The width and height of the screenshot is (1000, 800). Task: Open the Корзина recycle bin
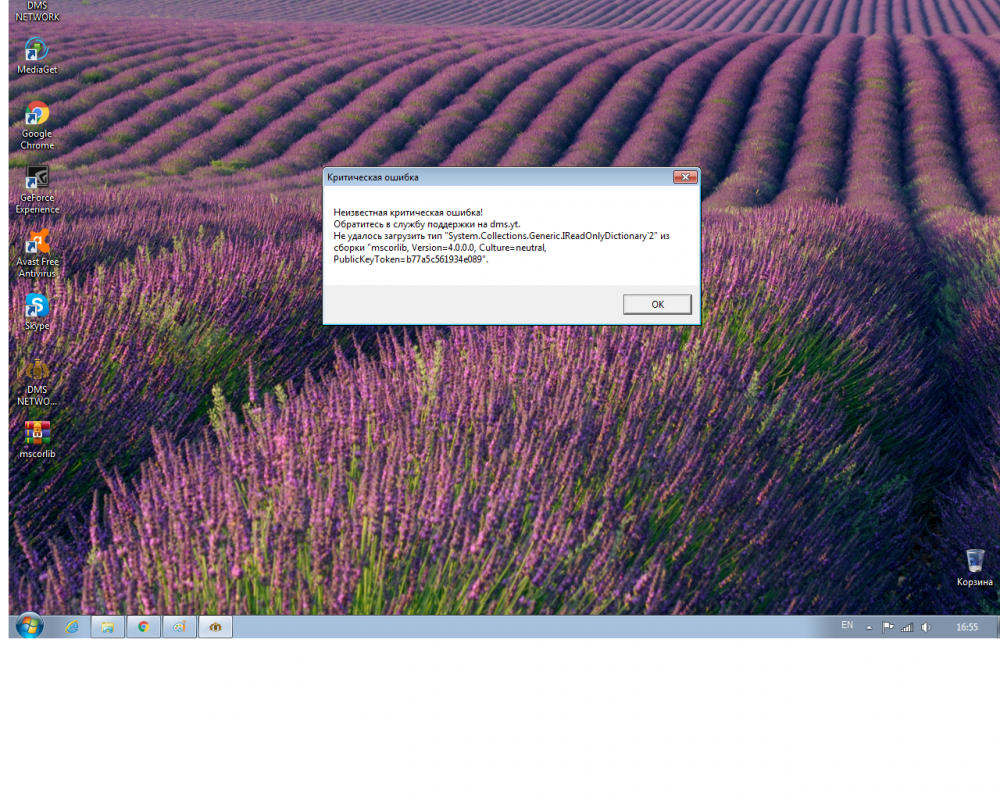(974, 562)
